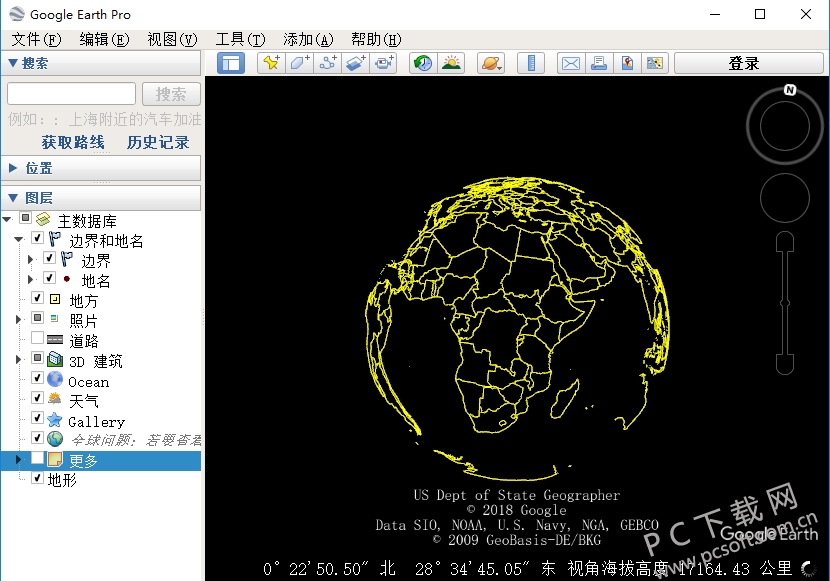Expand the 位置 panel

pyautogui.click(x=13, y=168)
